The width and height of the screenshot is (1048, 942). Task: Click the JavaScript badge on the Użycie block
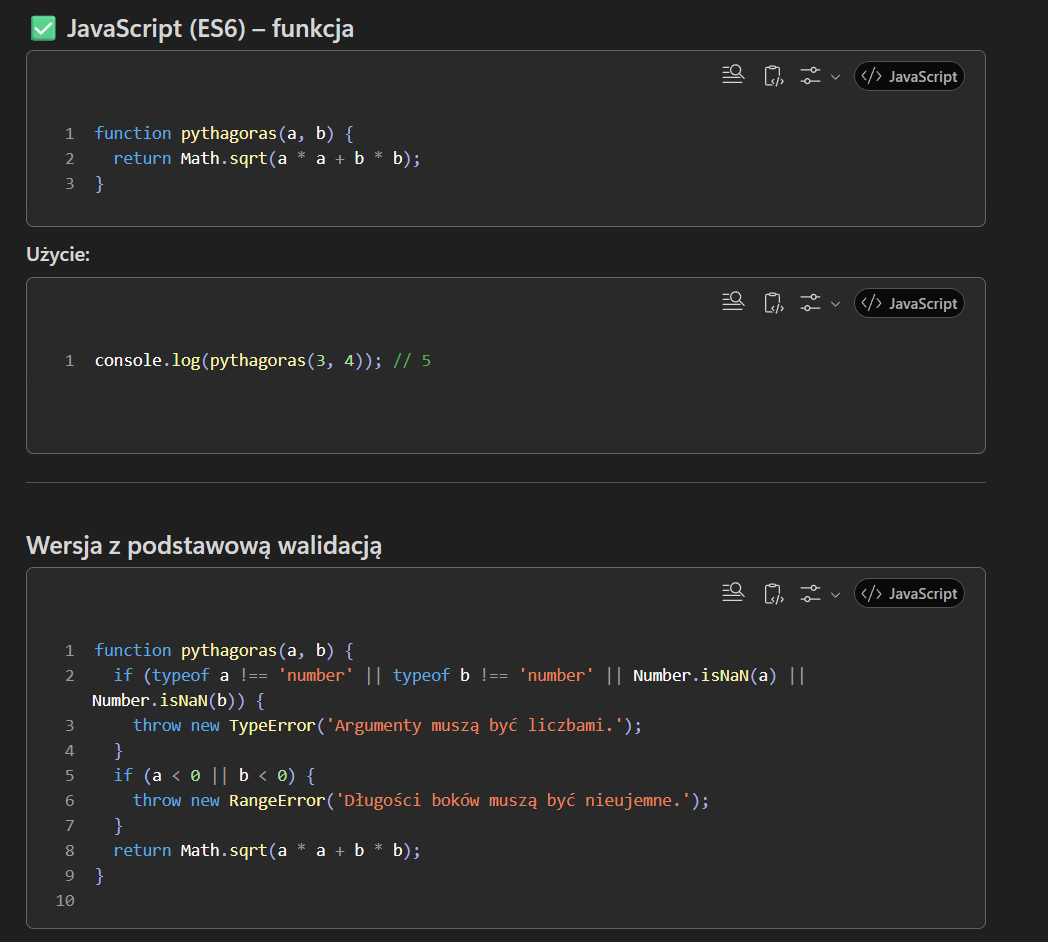[909, 303]
